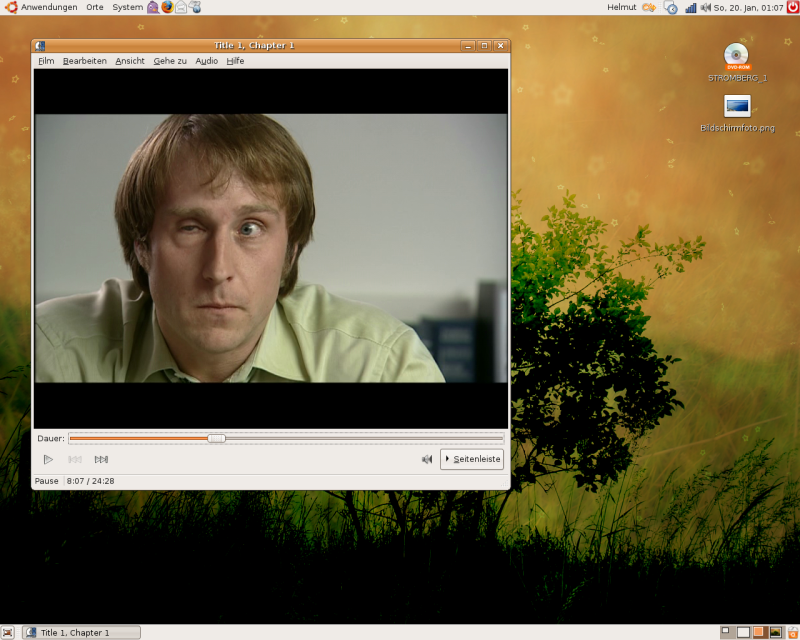This screenshot has width=800, height=640.
Task: Click the red power button icon
Action: [x=793, y=7]
